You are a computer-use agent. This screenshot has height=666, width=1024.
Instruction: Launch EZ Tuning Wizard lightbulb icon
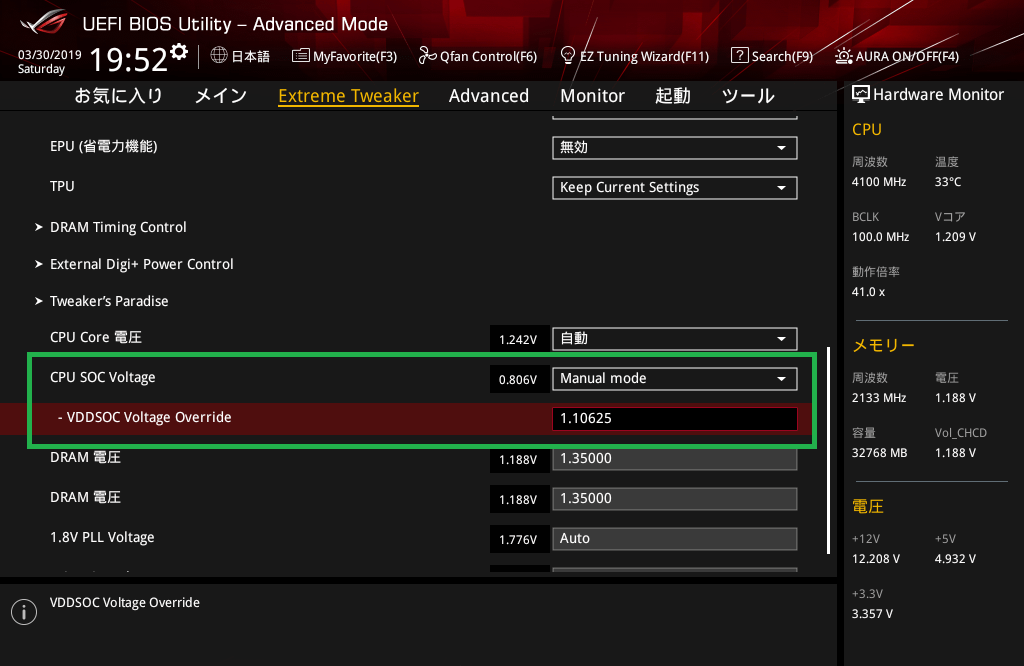tap(568, 56)
